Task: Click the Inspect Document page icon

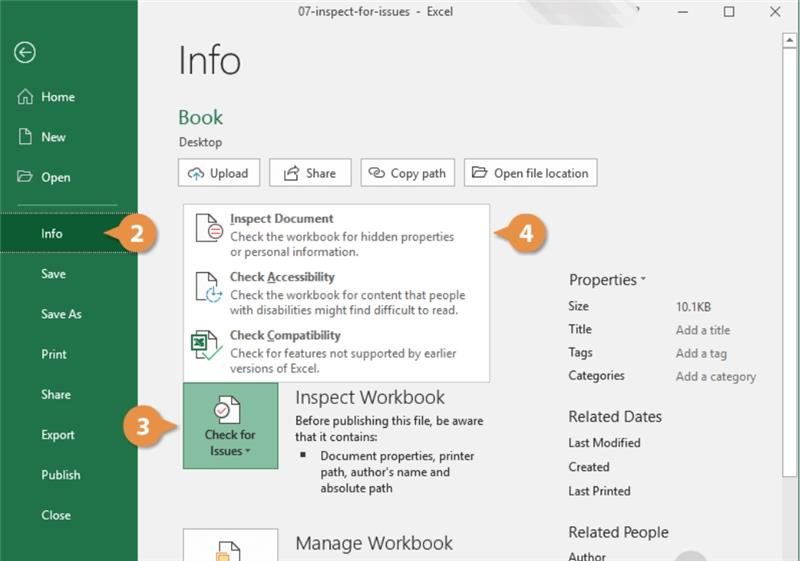Action: tap(209, 228)
